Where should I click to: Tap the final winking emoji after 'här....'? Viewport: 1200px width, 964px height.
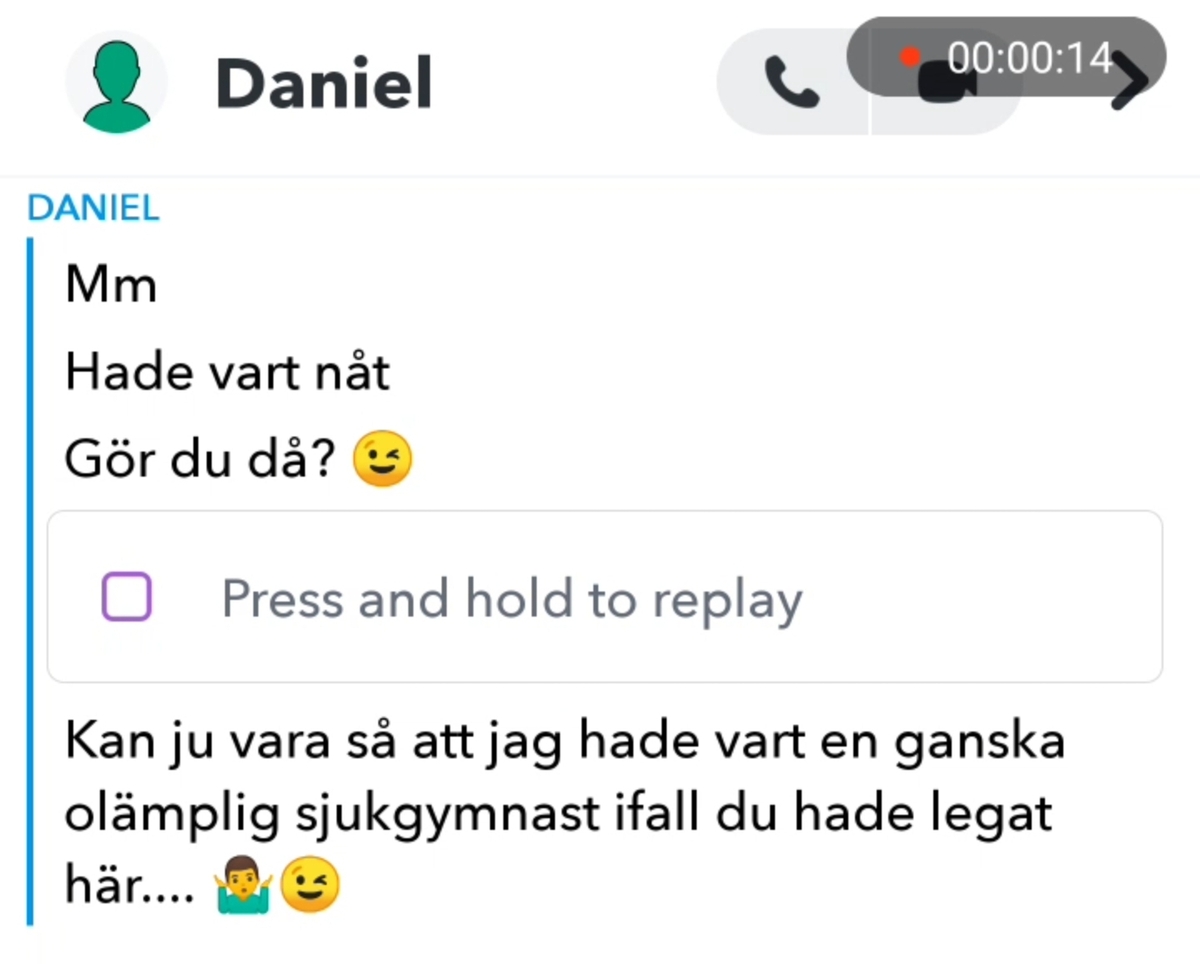pyautogui.click(x=310, y=884)
